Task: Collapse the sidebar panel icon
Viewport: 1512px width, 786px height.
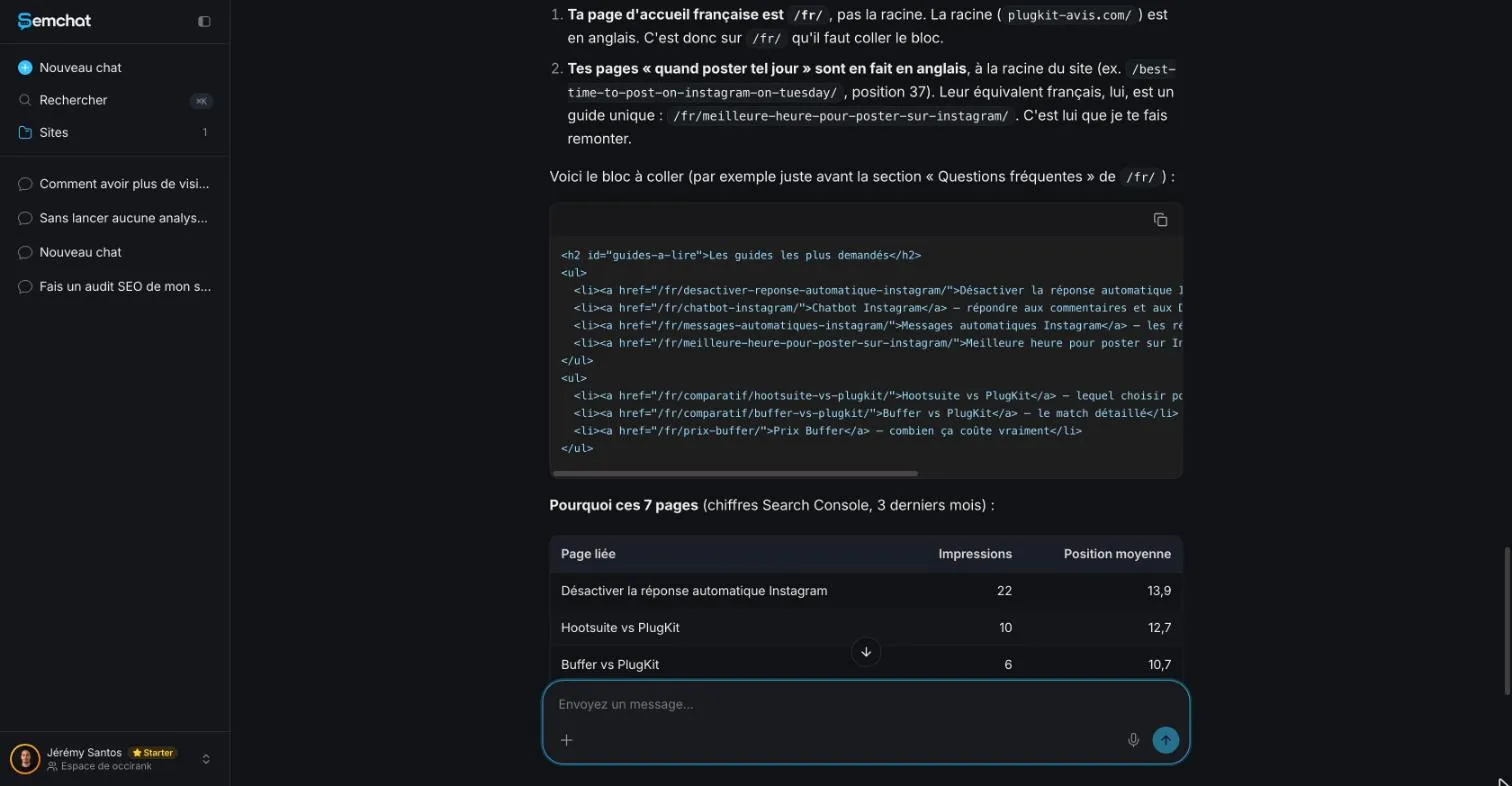Action: [x=204, y=21]
